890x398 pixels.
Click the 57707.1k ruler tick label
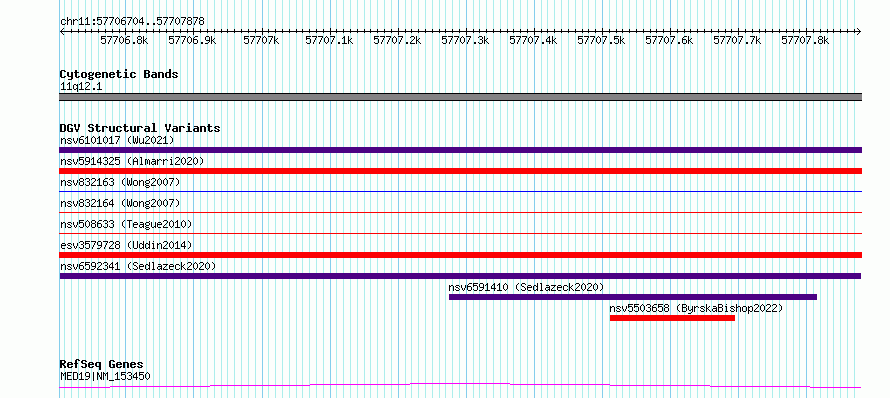tap(329, 40)
